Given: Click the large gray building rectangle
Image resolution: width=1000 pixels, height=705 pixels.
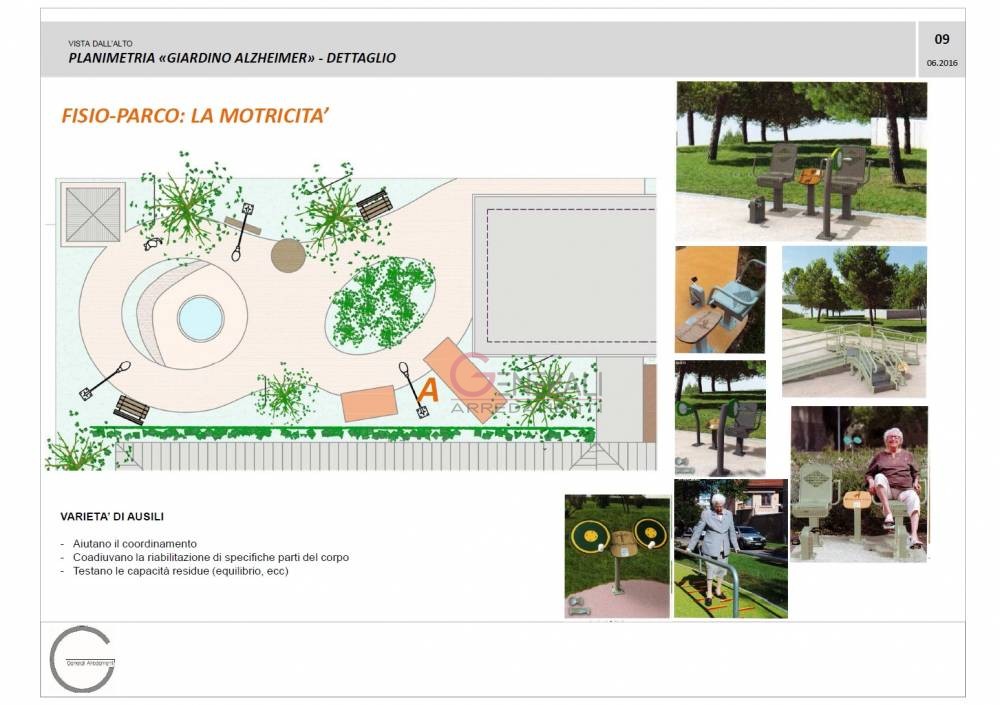Looking at the screenshot, I should click(x=565, y=270).
